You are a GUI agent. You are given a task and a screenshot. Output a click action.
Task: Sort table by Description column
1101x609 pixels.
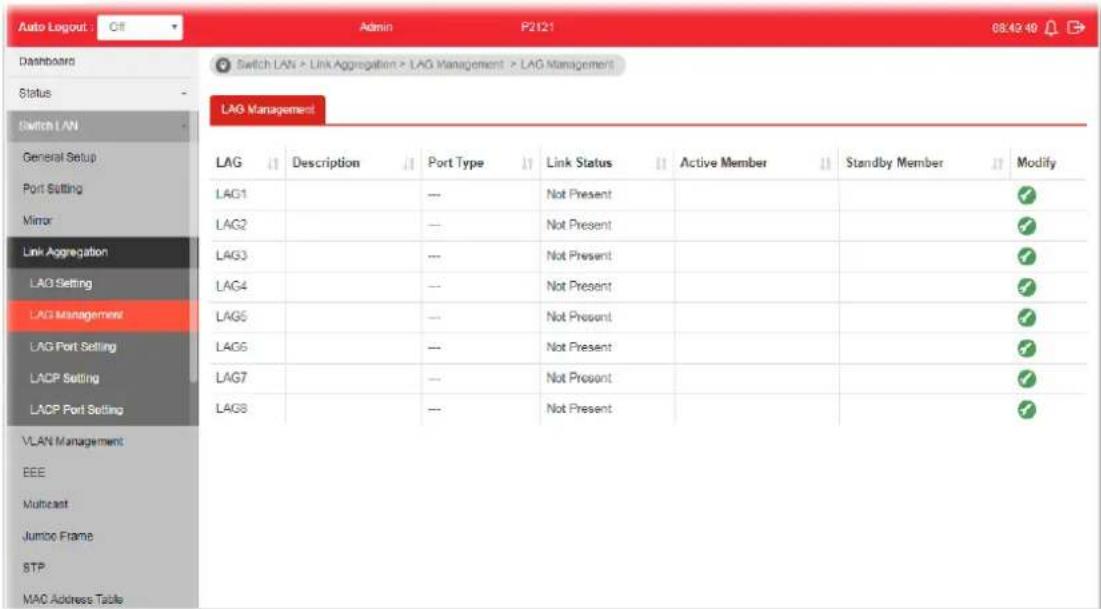click(x=409, y=164)
